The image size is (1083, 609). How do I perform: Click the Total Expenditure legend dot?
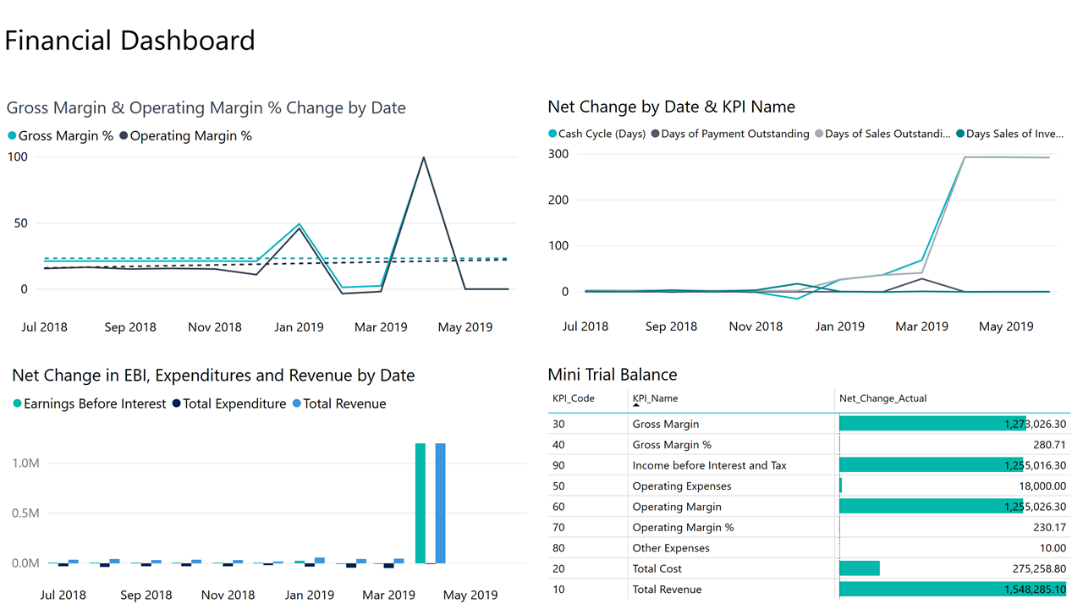pyautogui.click(x=176, y=404)
